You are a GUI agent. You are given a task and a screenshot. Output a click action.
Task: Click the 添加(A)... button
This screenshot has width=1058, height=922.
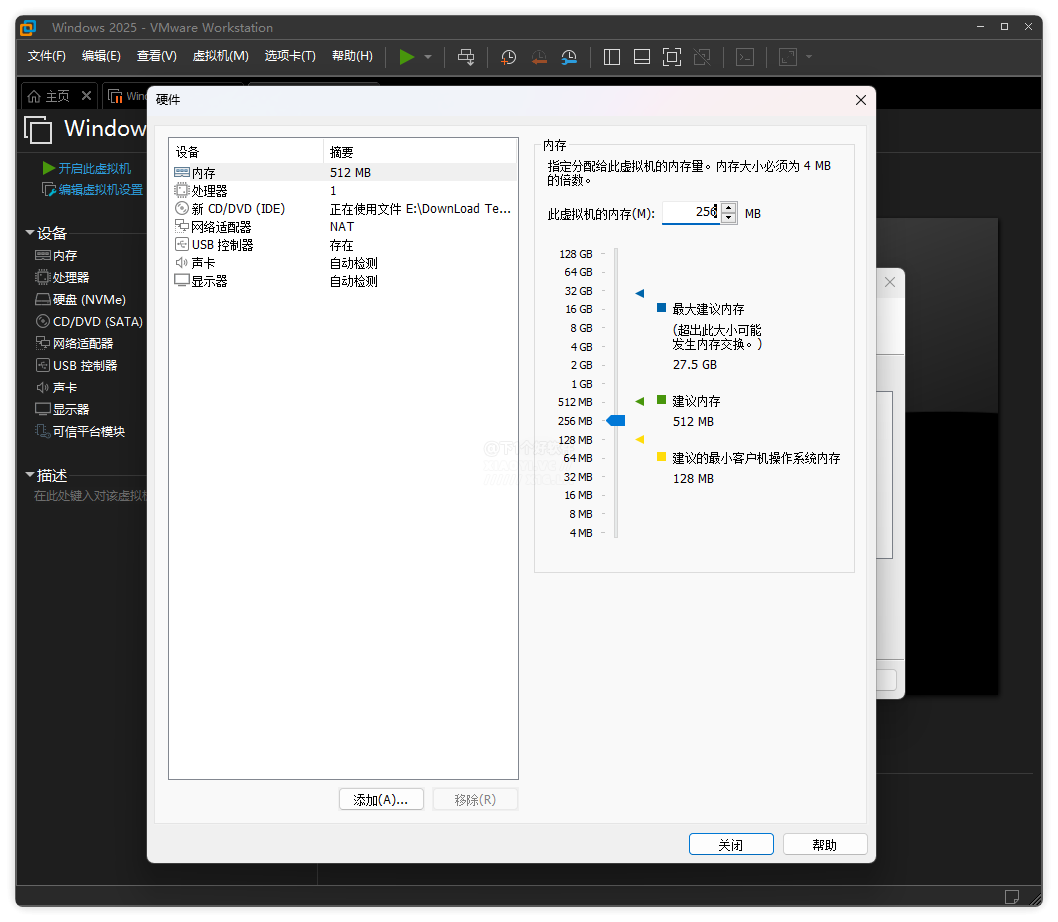coord(381,800)
